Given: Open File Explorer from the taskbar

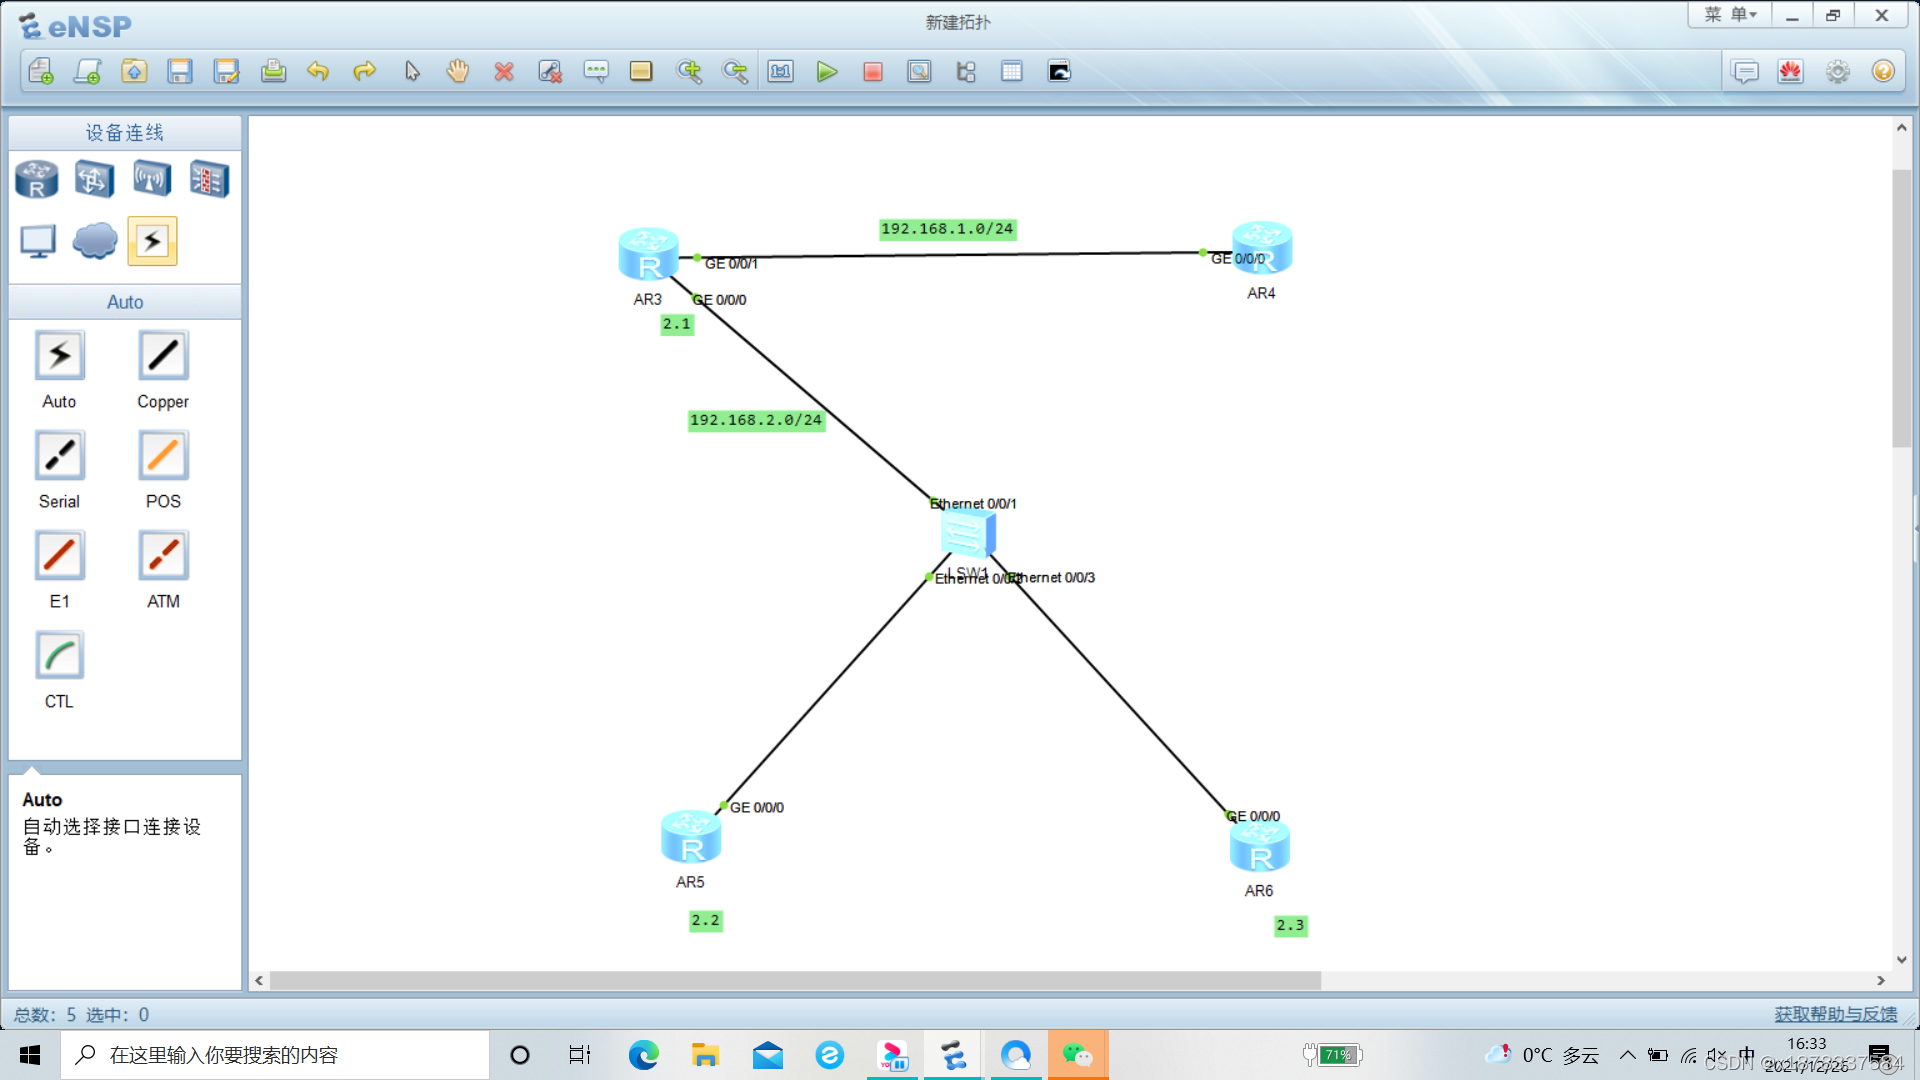Looking at the screenshot, I should click(x=705, y=1055).
